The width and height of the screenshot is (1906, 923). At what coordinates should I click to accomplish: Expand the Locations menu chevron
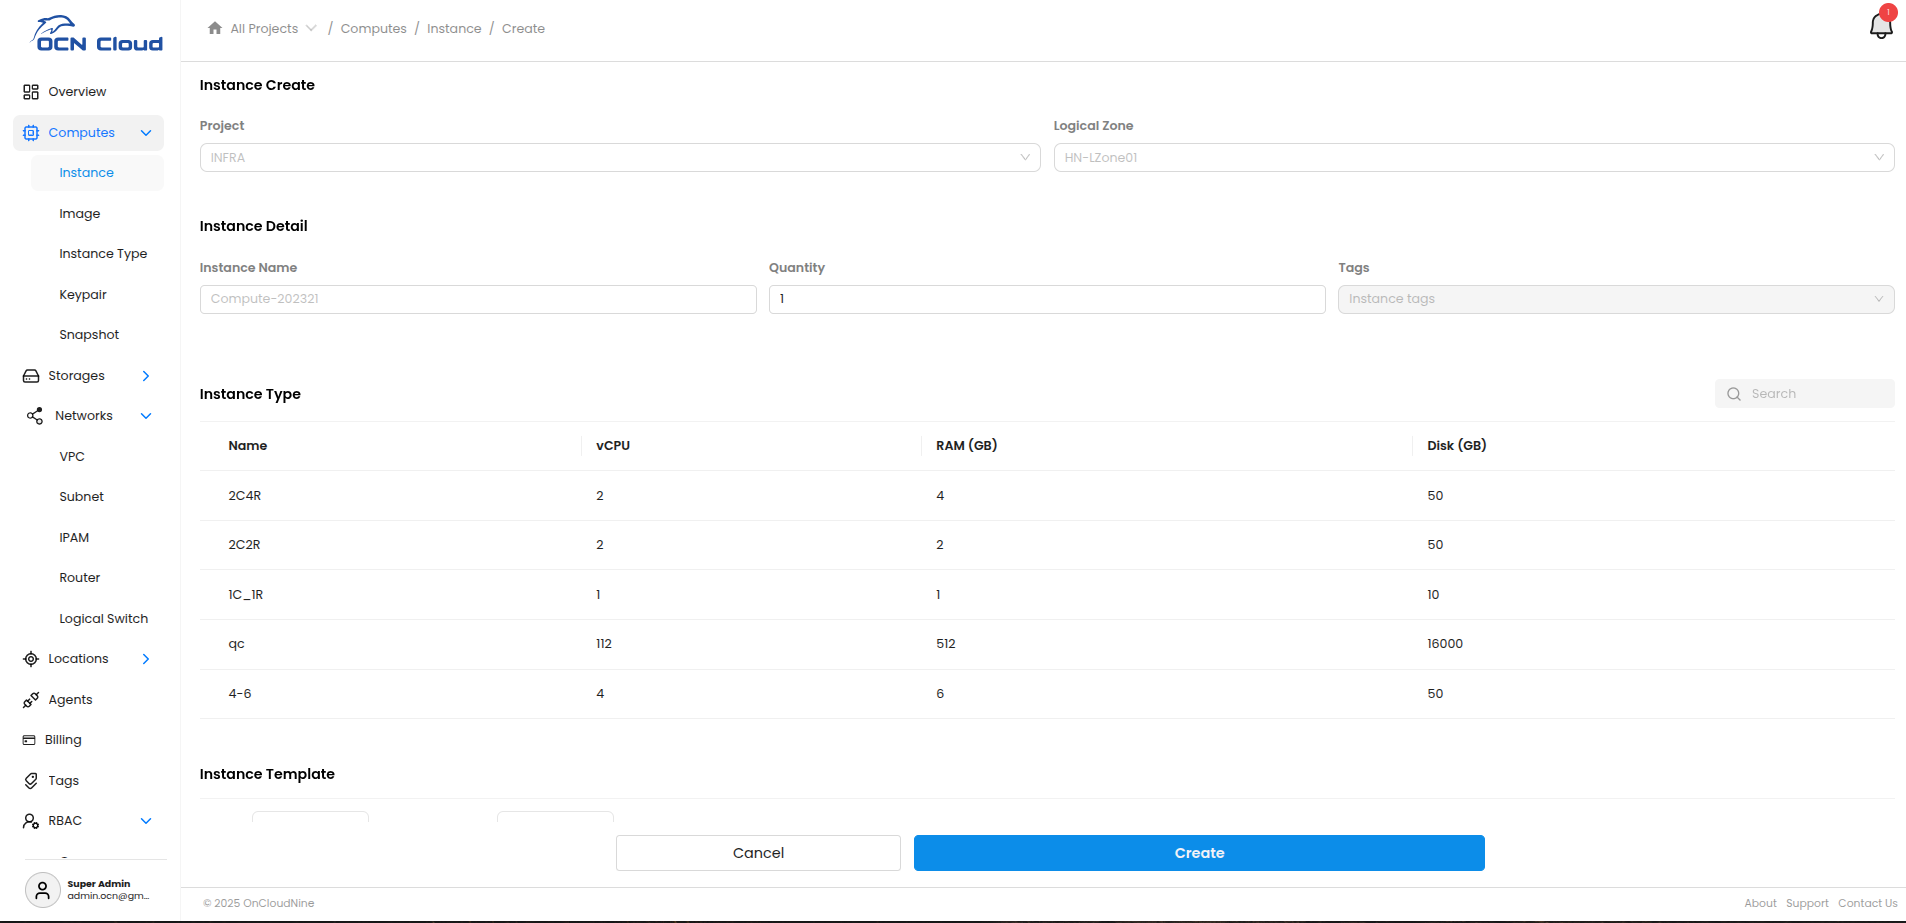(x=146, y=659)
